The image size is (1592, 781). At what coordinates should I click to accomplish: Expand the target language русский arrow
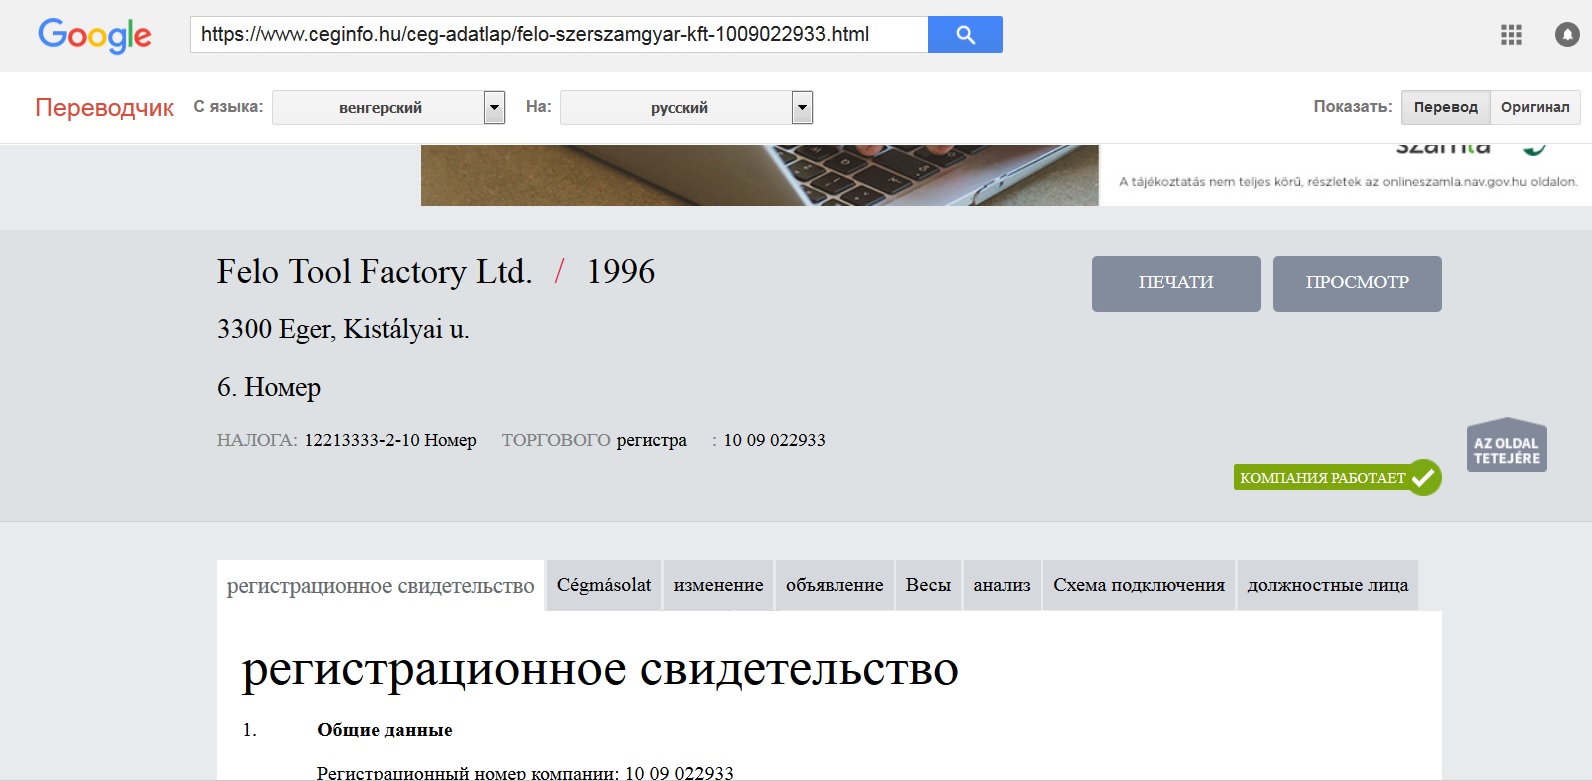click(x=802, y=107)
